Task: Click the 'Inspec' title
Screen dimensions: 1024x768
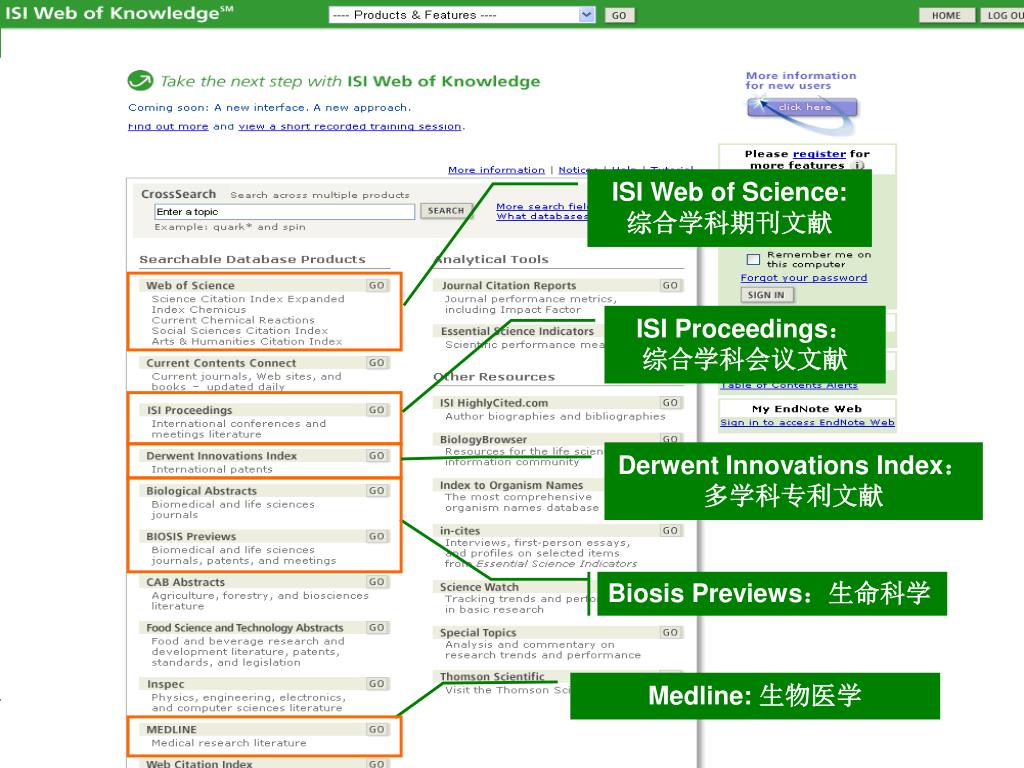Action: point(165,684)
